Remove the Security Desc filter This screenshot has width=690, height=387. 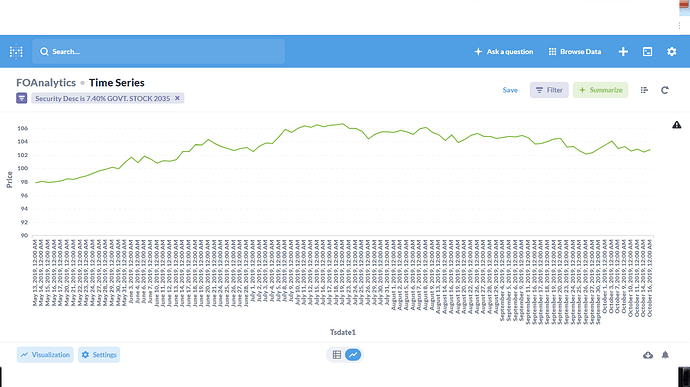coord(177,98)
